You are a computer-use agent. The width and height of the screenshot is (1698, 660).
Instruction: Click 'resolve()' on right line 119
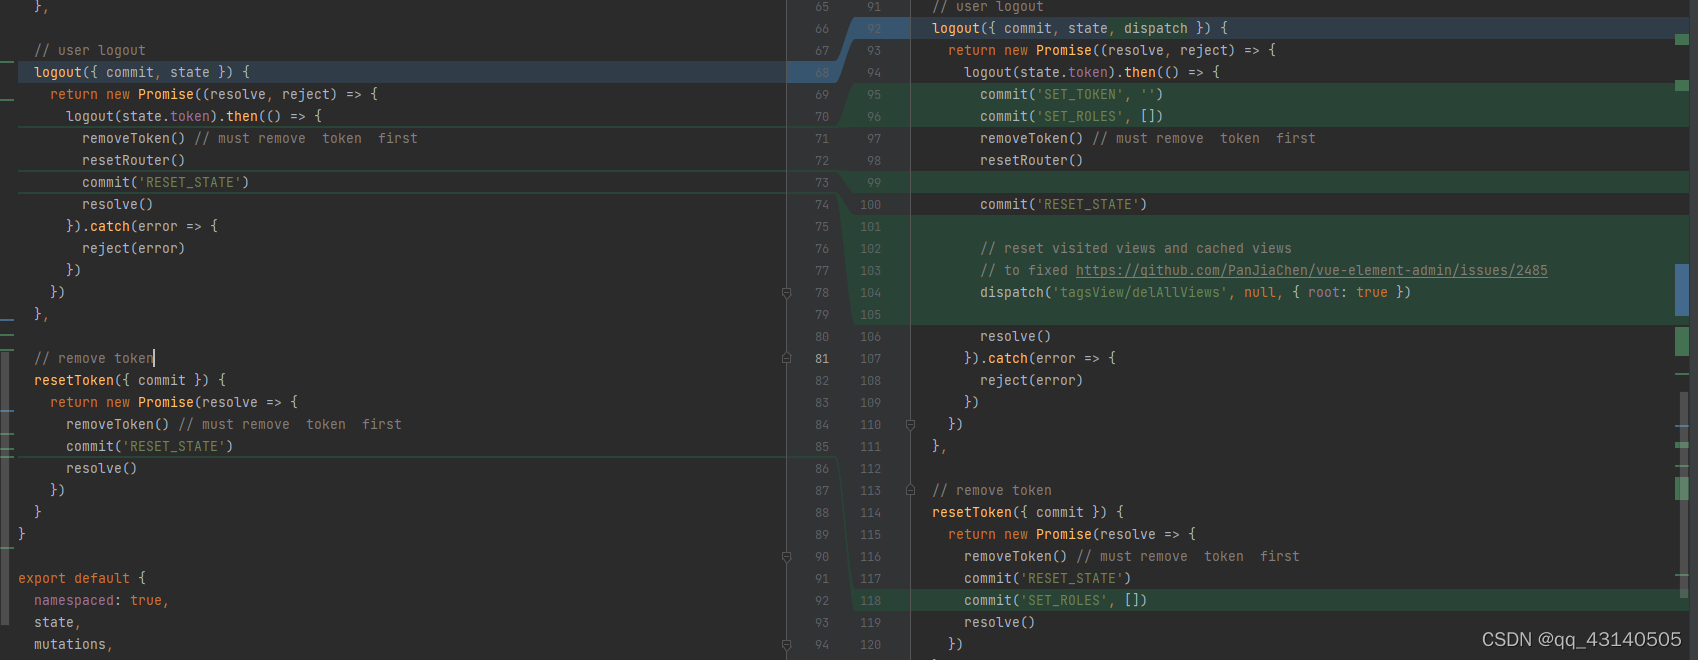1000,622
